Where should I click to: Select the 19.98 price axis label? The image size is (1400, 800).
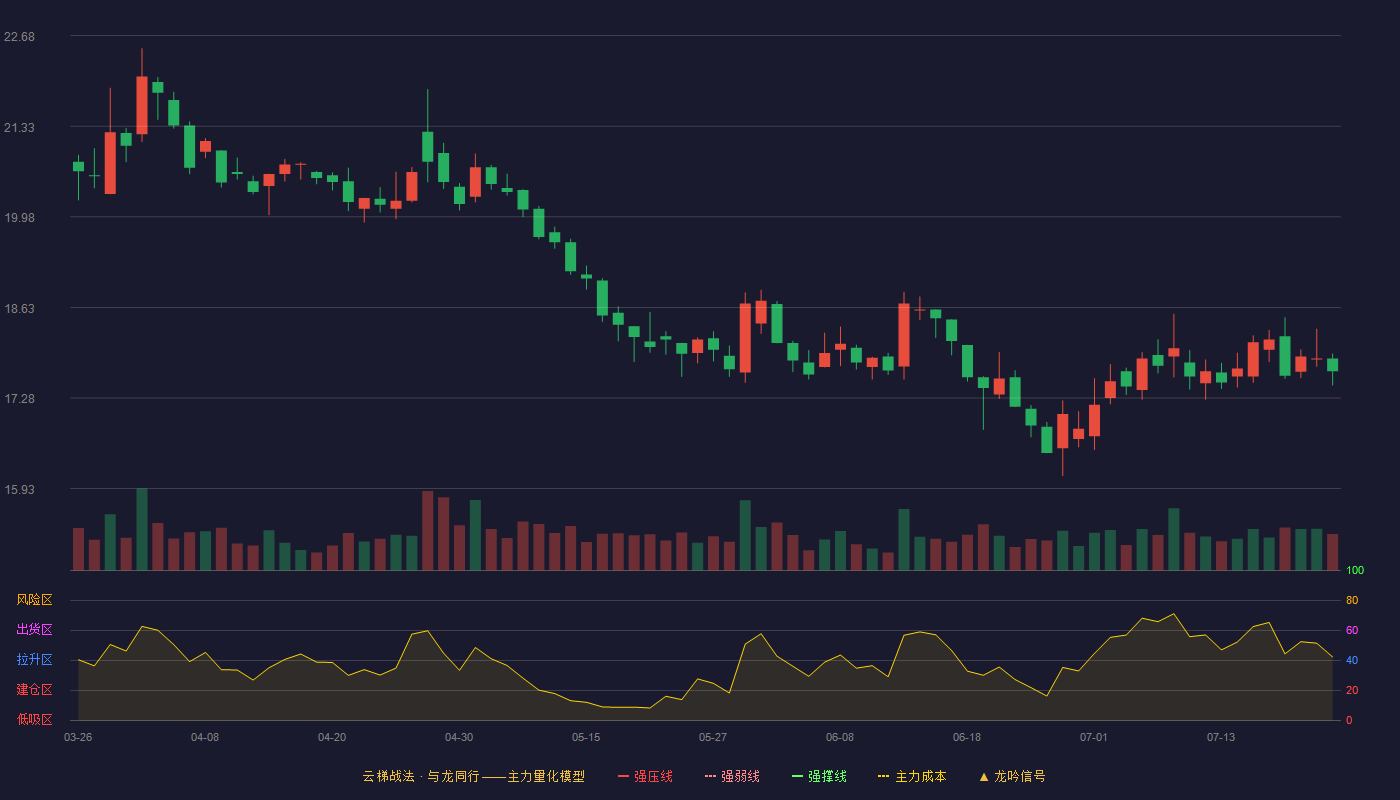[19, 218]
